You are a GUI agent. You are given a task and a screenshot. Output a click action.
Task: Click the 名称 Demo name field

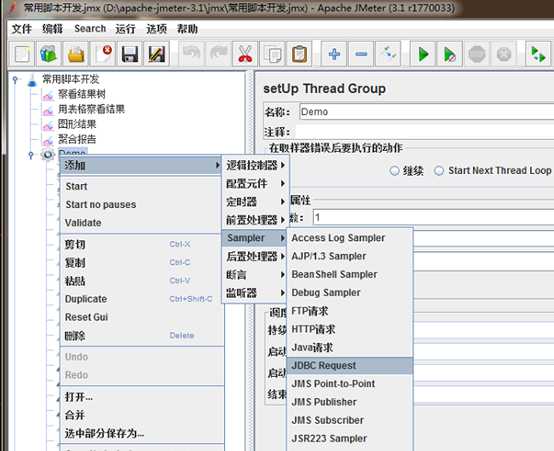coord(426,112)
